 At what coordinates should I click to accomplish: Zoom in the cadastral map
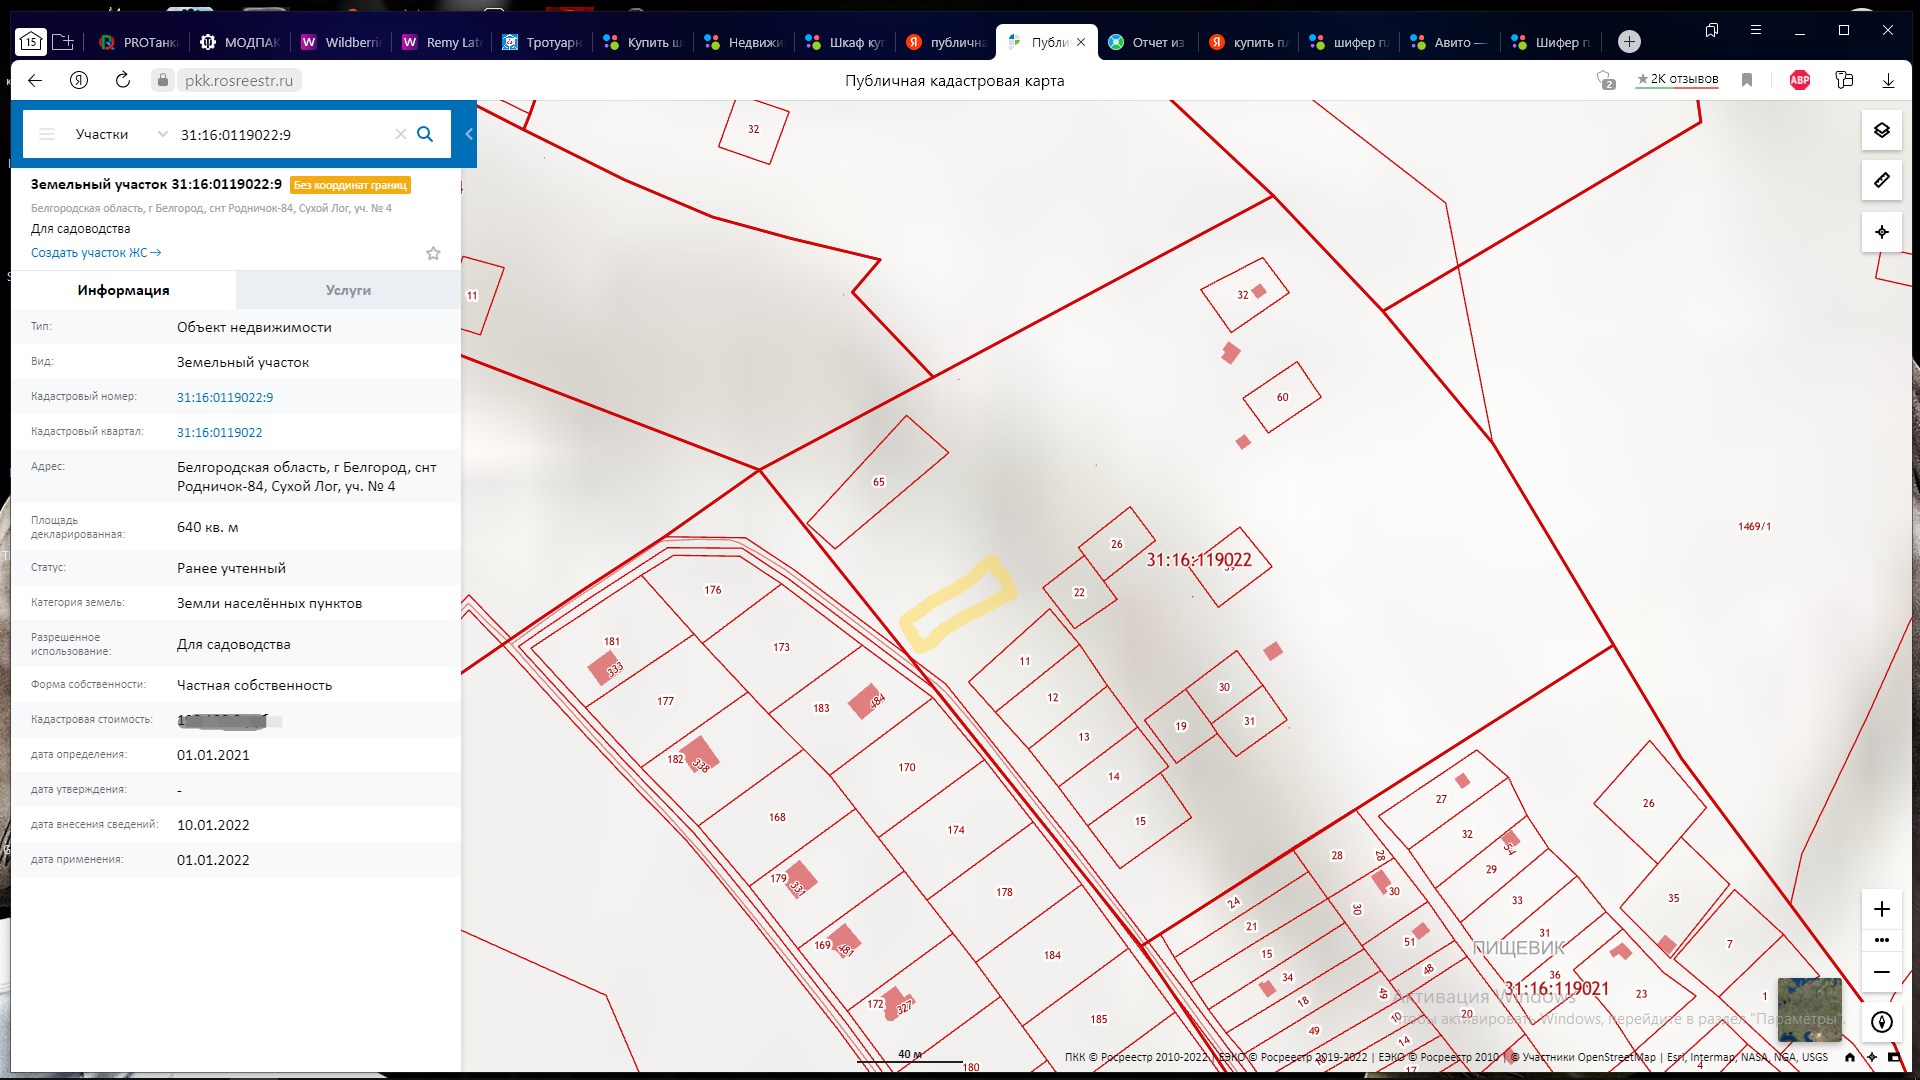point(1881,909)
